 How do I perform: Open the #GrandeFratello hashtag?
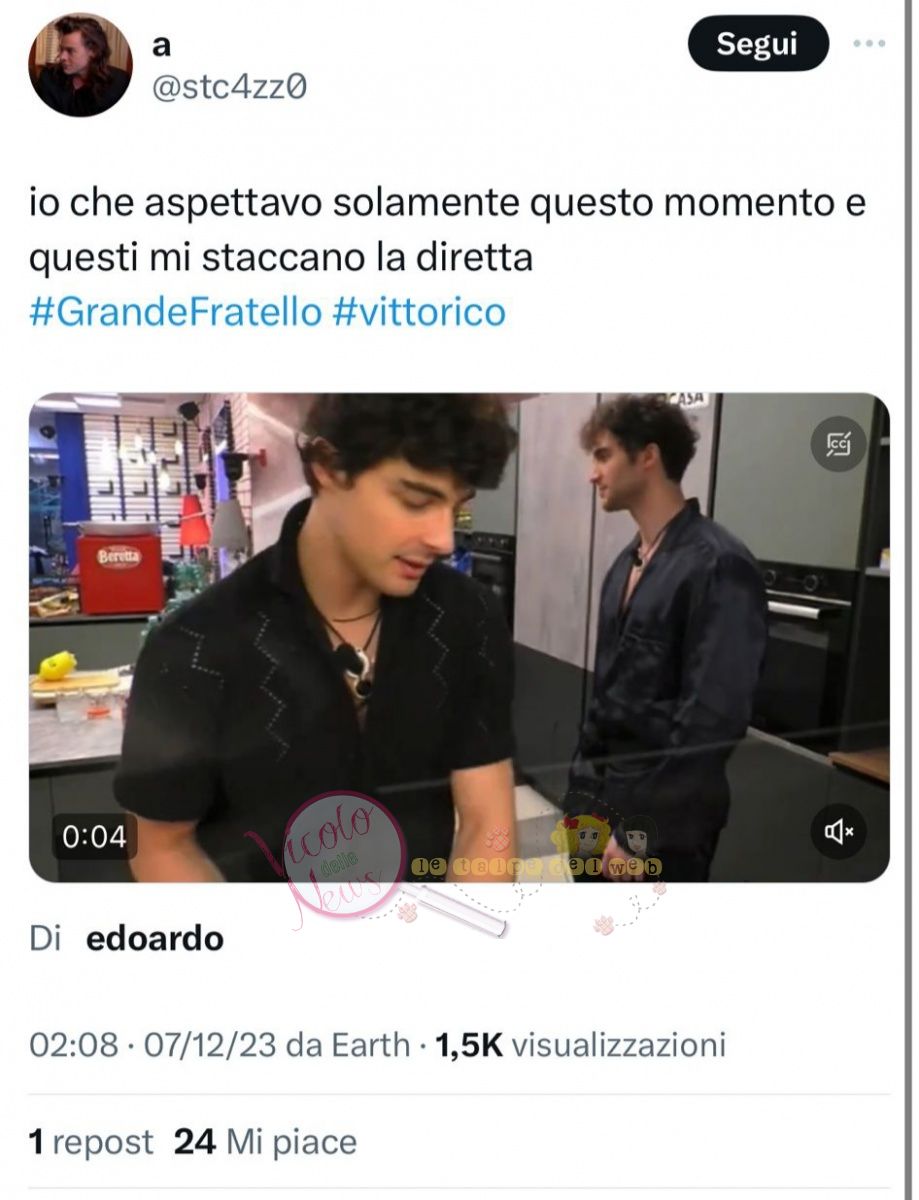click(x=175, y=313)
